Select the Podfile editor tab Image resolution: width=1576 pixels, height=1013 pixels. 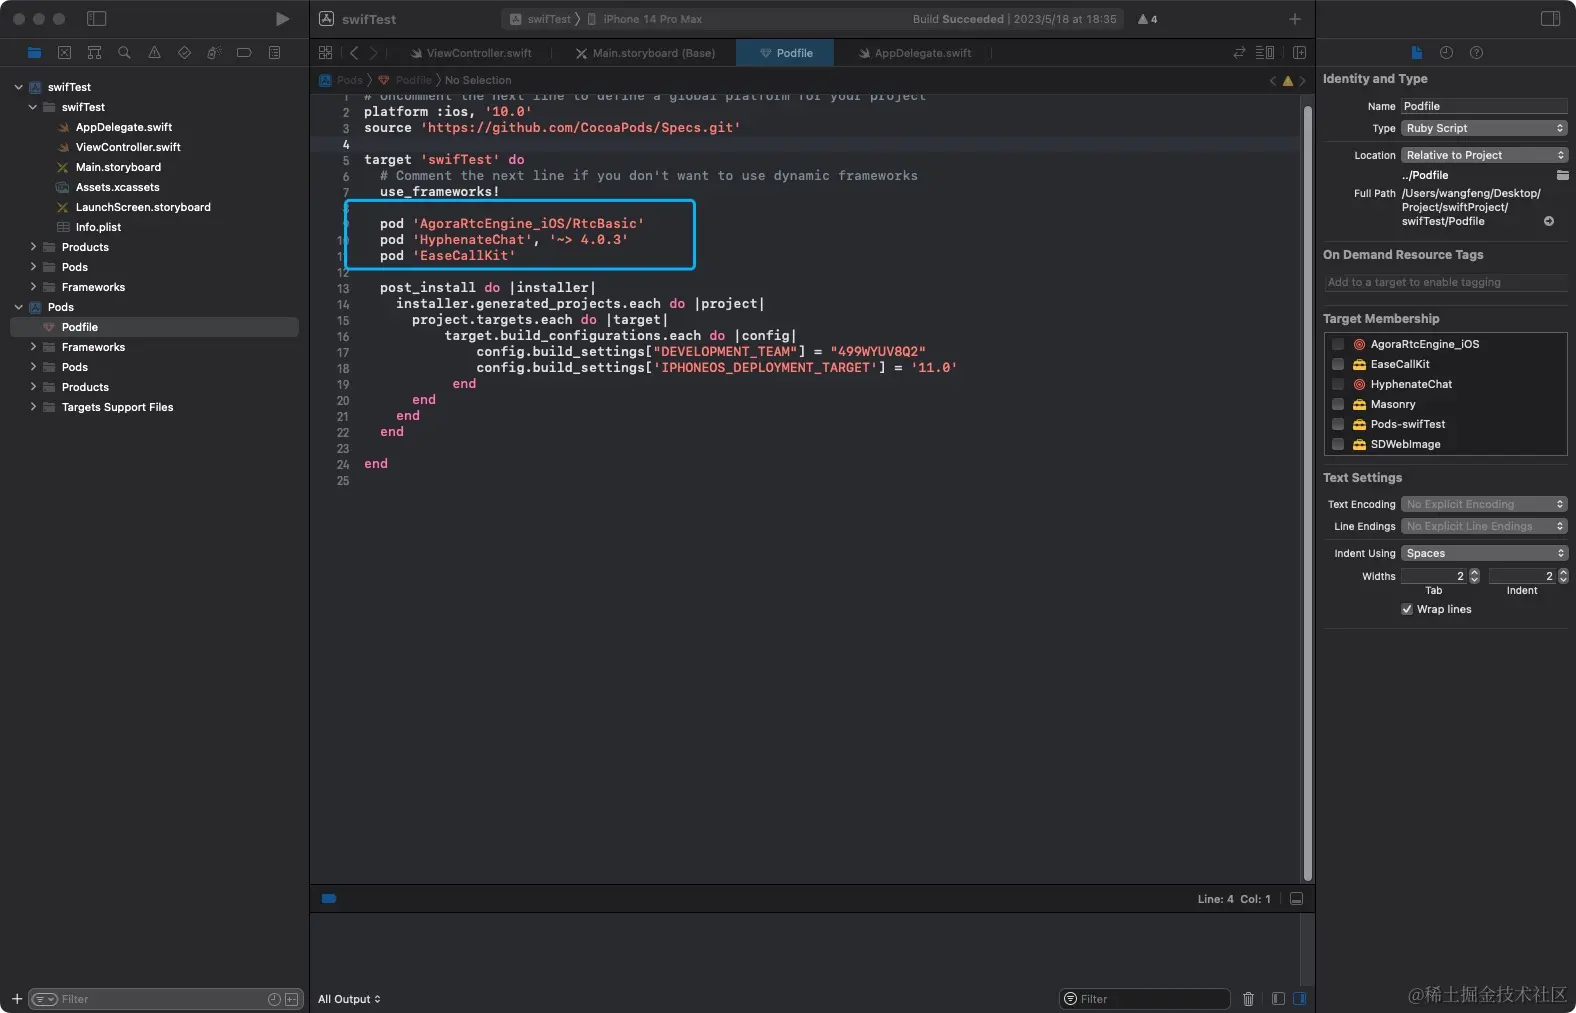point(785,53)
